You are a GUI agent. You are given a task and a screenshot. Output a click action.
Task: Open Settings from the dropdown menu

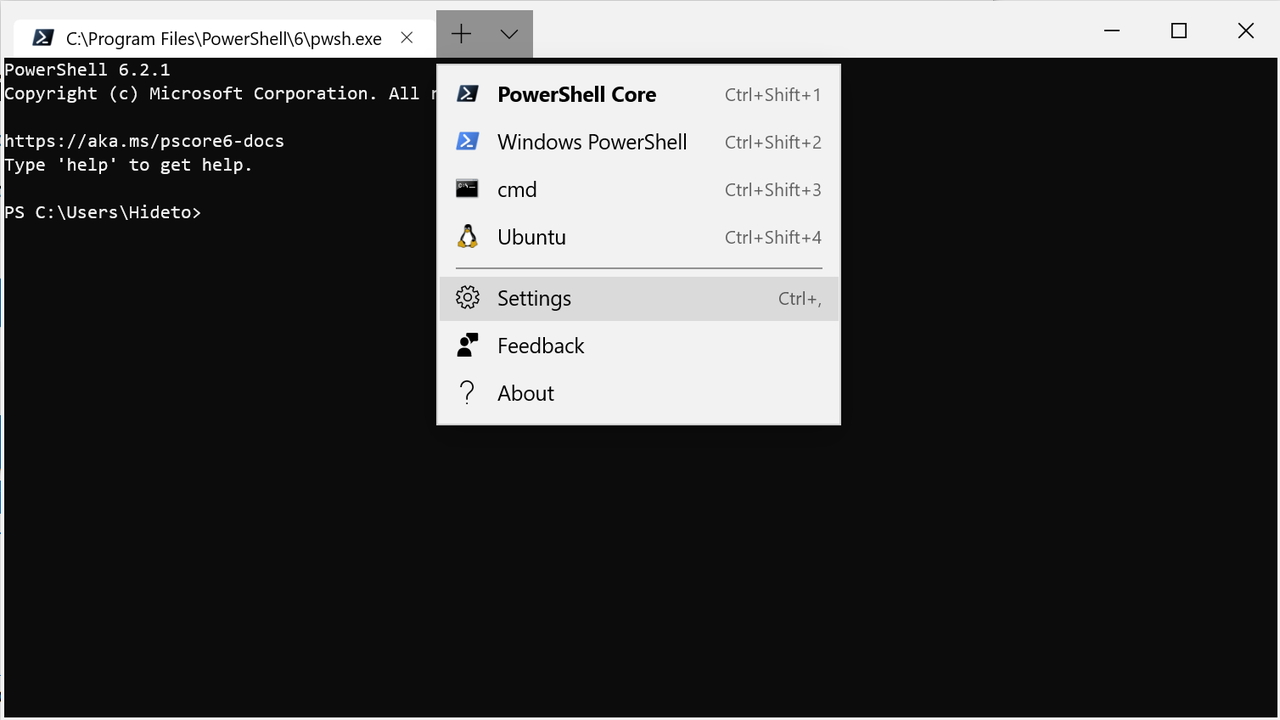(534, 298)
